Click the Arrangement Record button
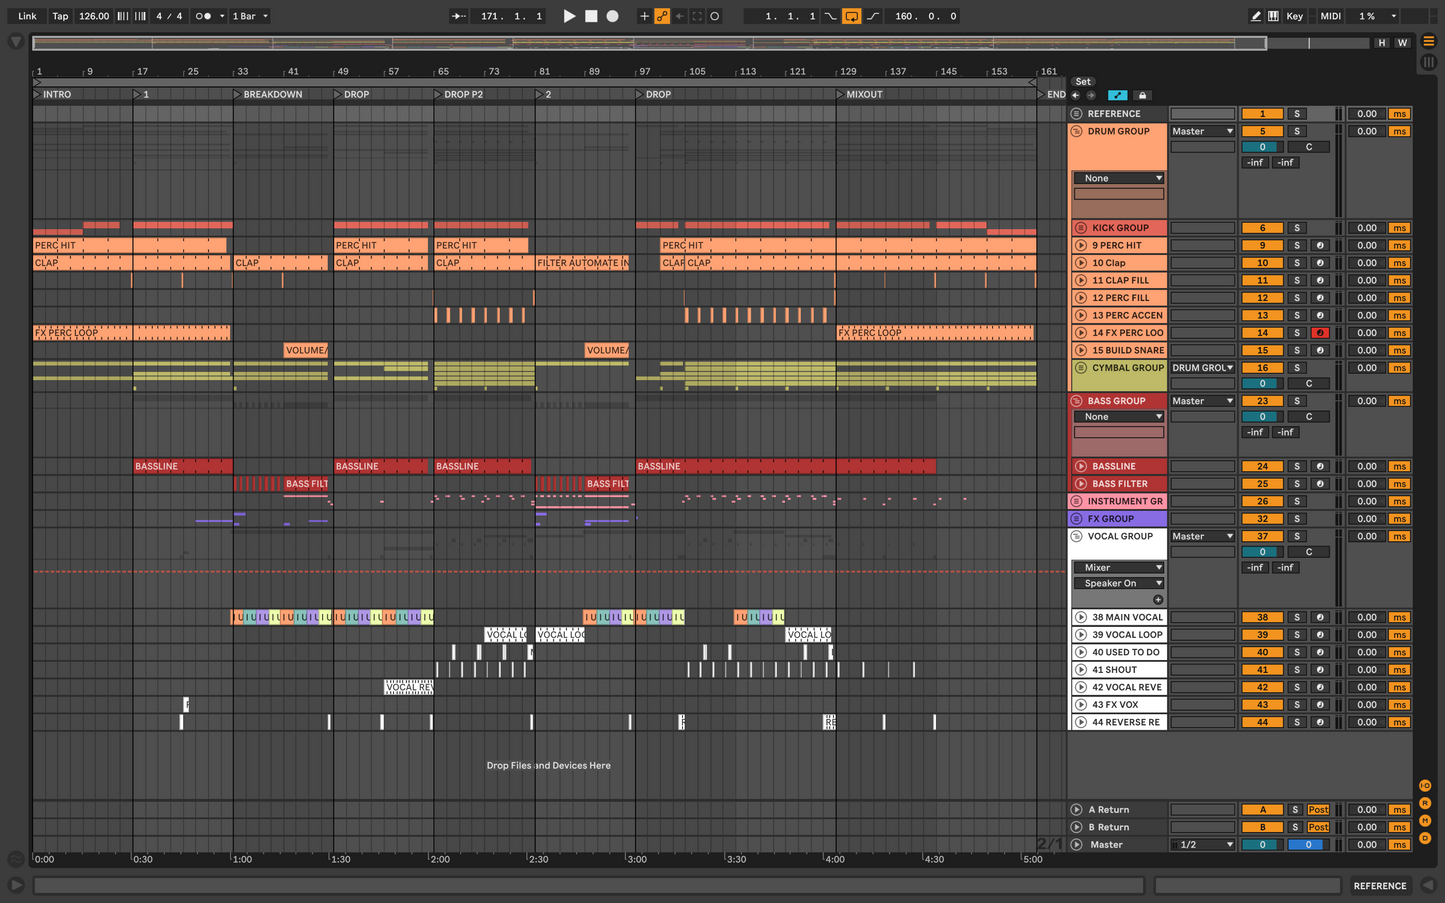The image size is (1445, 903). point(613,16)
